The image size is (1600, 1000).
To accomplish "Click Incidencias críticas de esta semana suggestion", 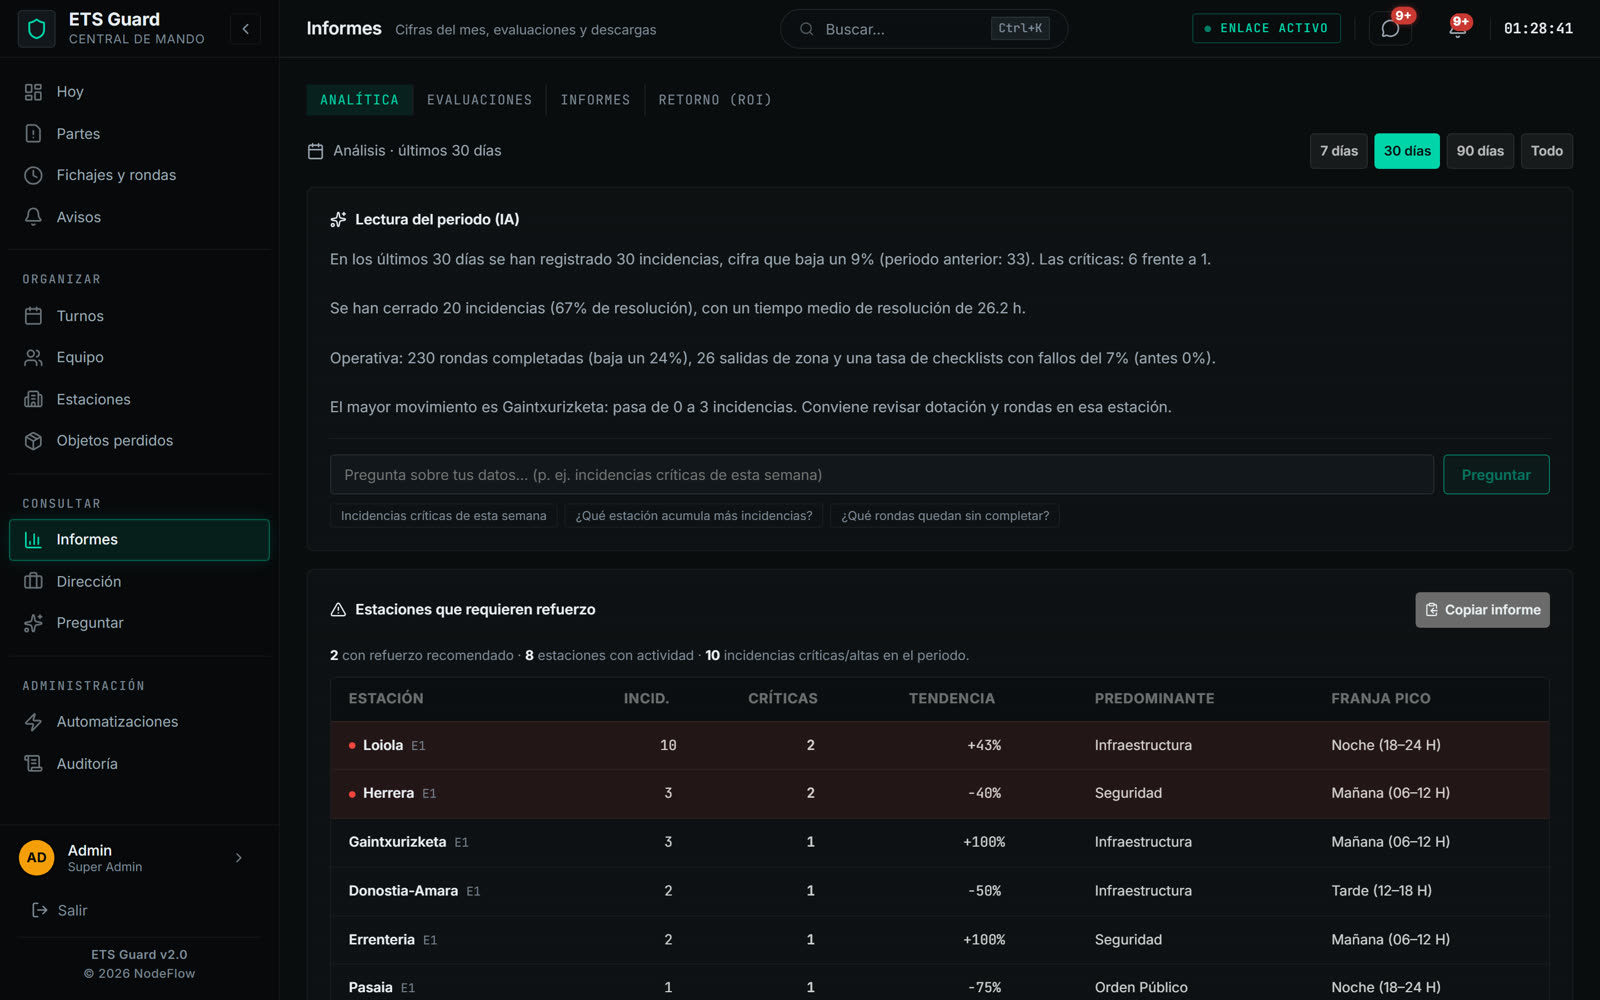I will point(443,516).
